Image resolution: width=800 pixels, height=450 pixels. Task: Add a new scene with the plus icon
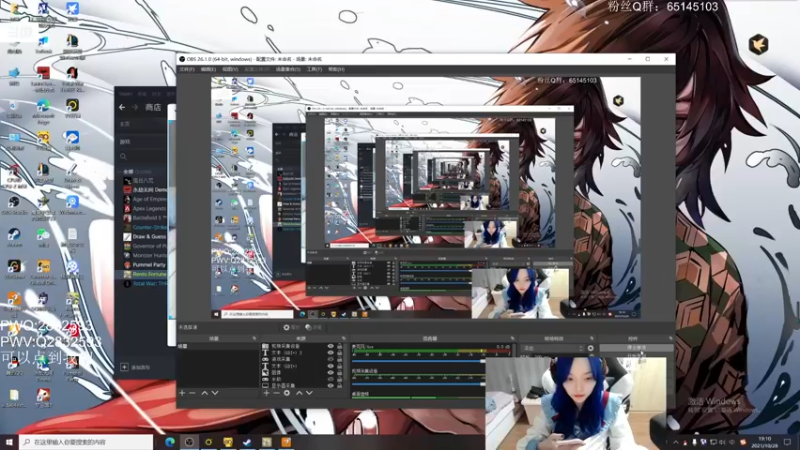click(182, 393)
